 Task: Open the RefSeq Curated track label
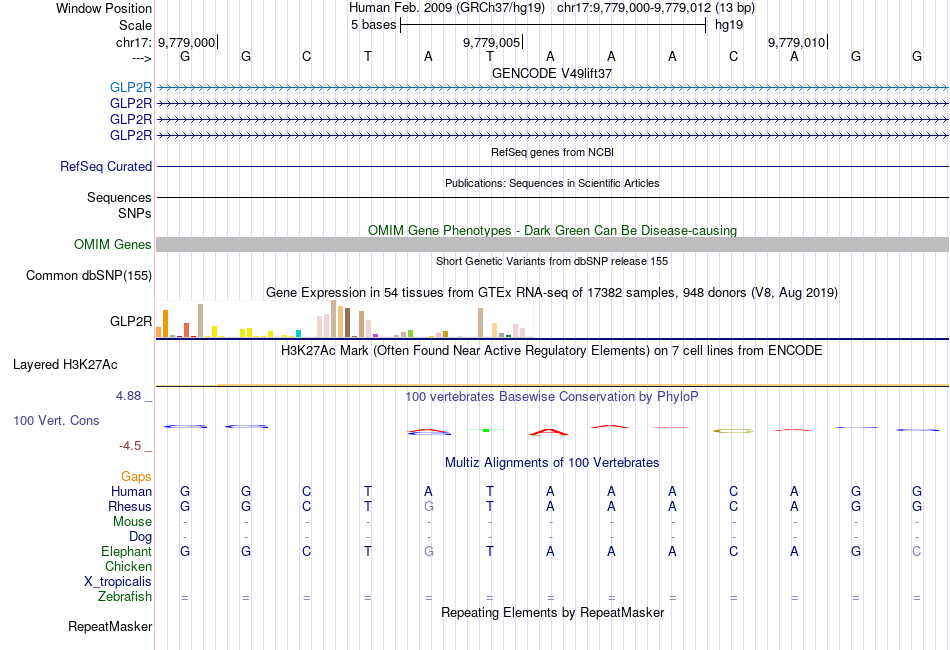click(x=106, y=167)
